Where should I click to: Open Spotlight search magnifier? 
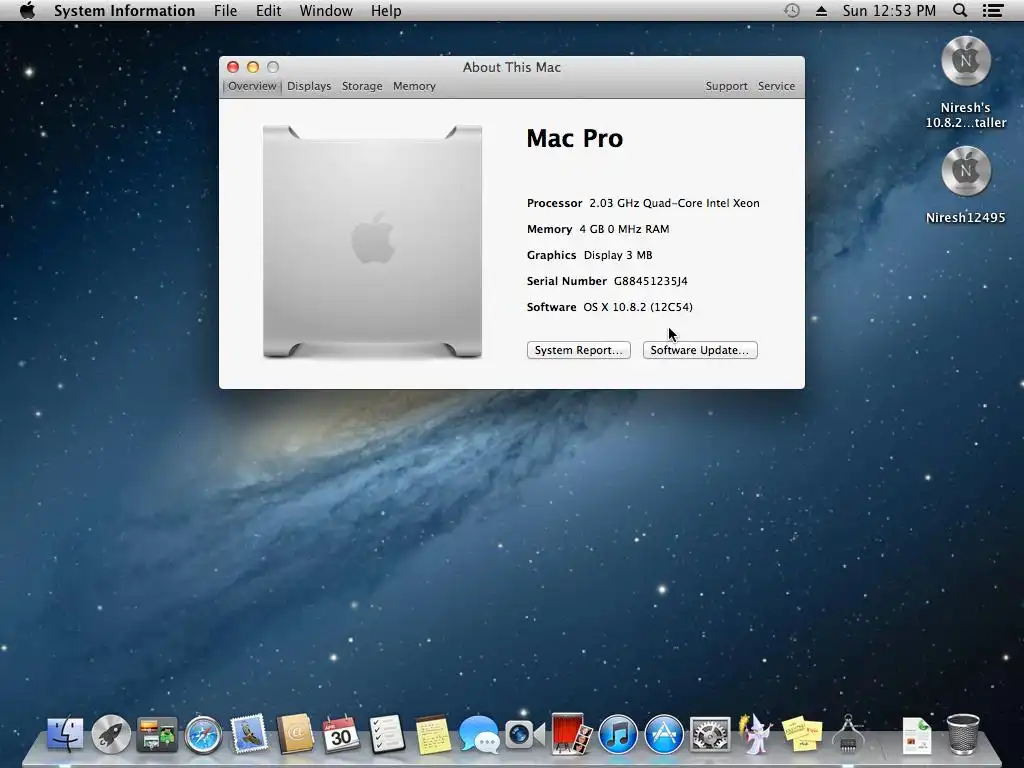[x=960, y=10]
